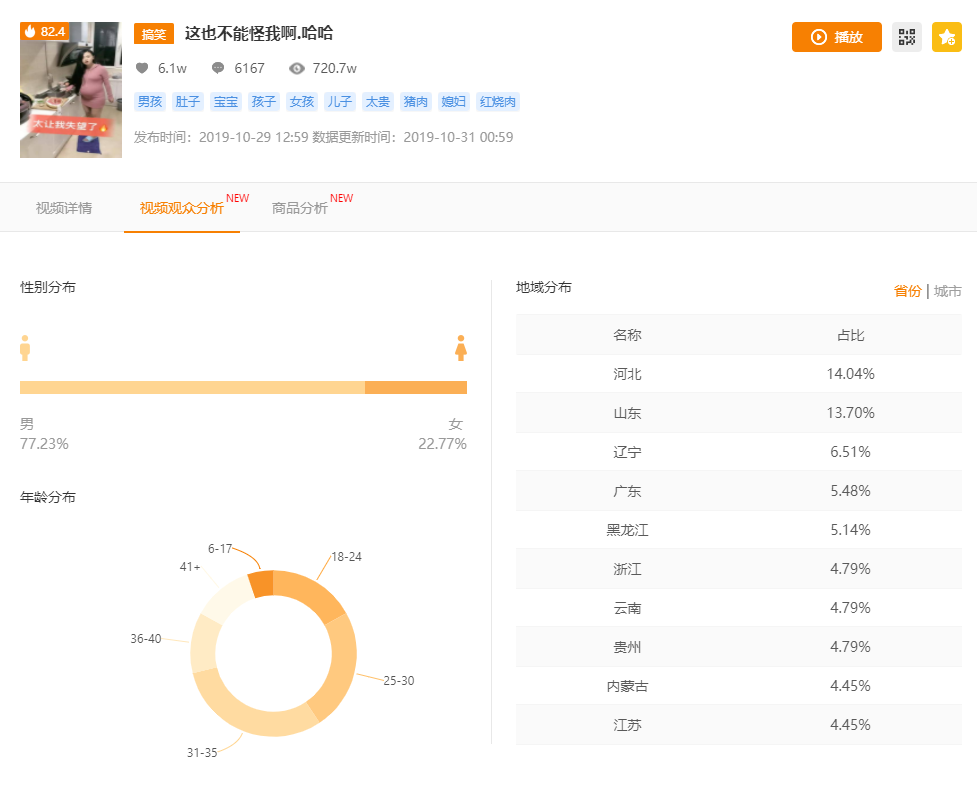Click the 22.77% female percentage
The image size is (977, 792).
[442, 444]
